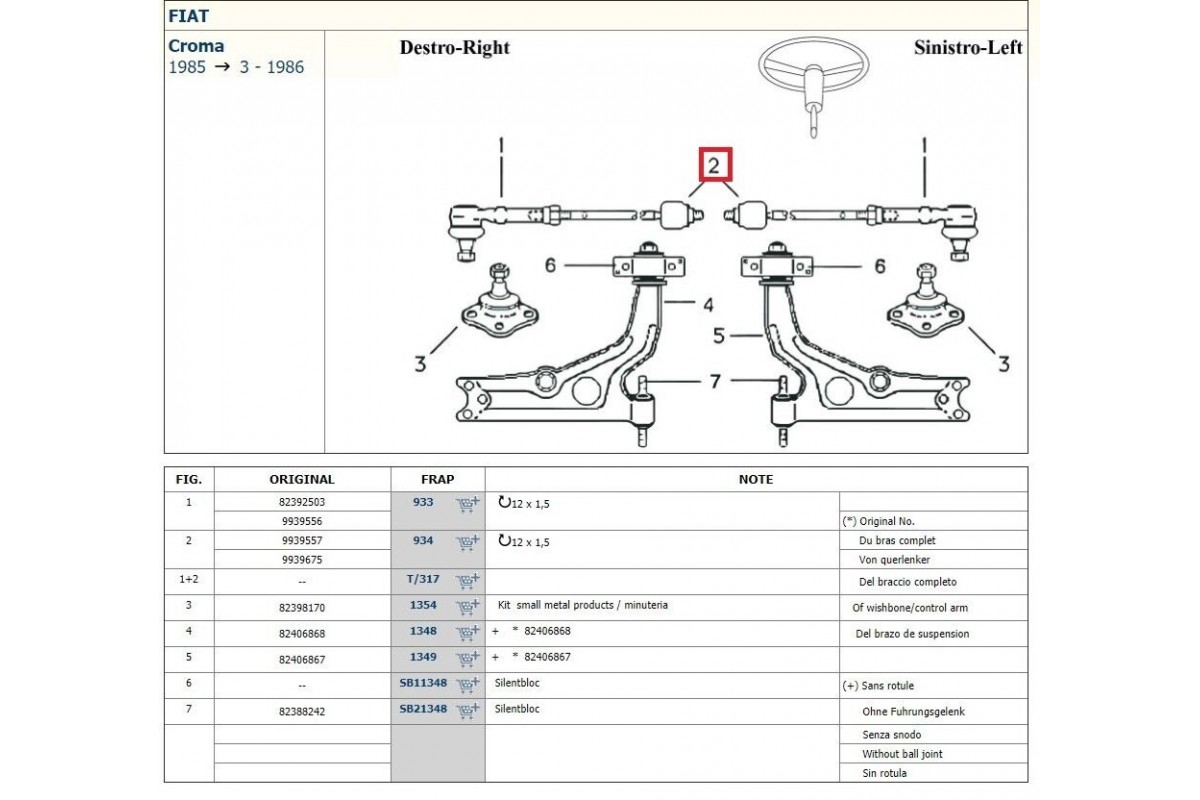Click the ORIGINAL column header

coord(302,480)
